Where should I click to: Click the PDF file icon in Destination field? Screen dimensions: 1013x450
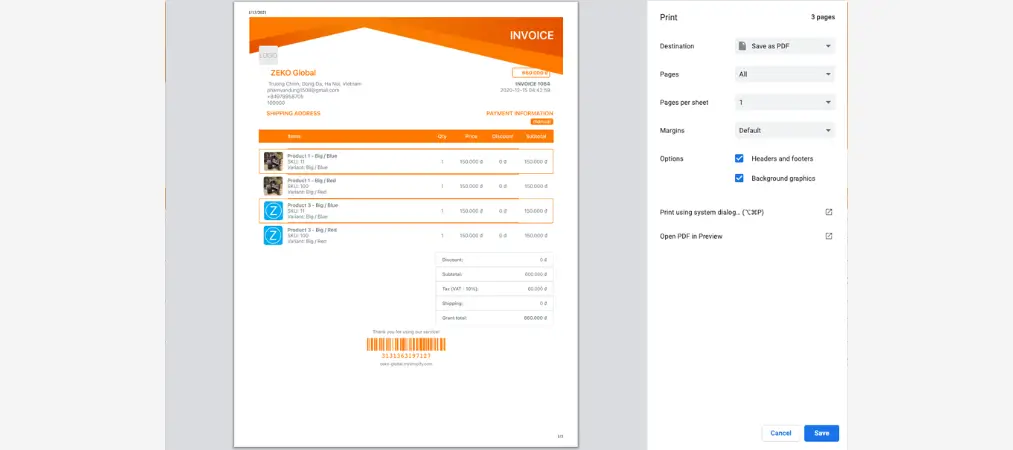[x=743, y=46]
